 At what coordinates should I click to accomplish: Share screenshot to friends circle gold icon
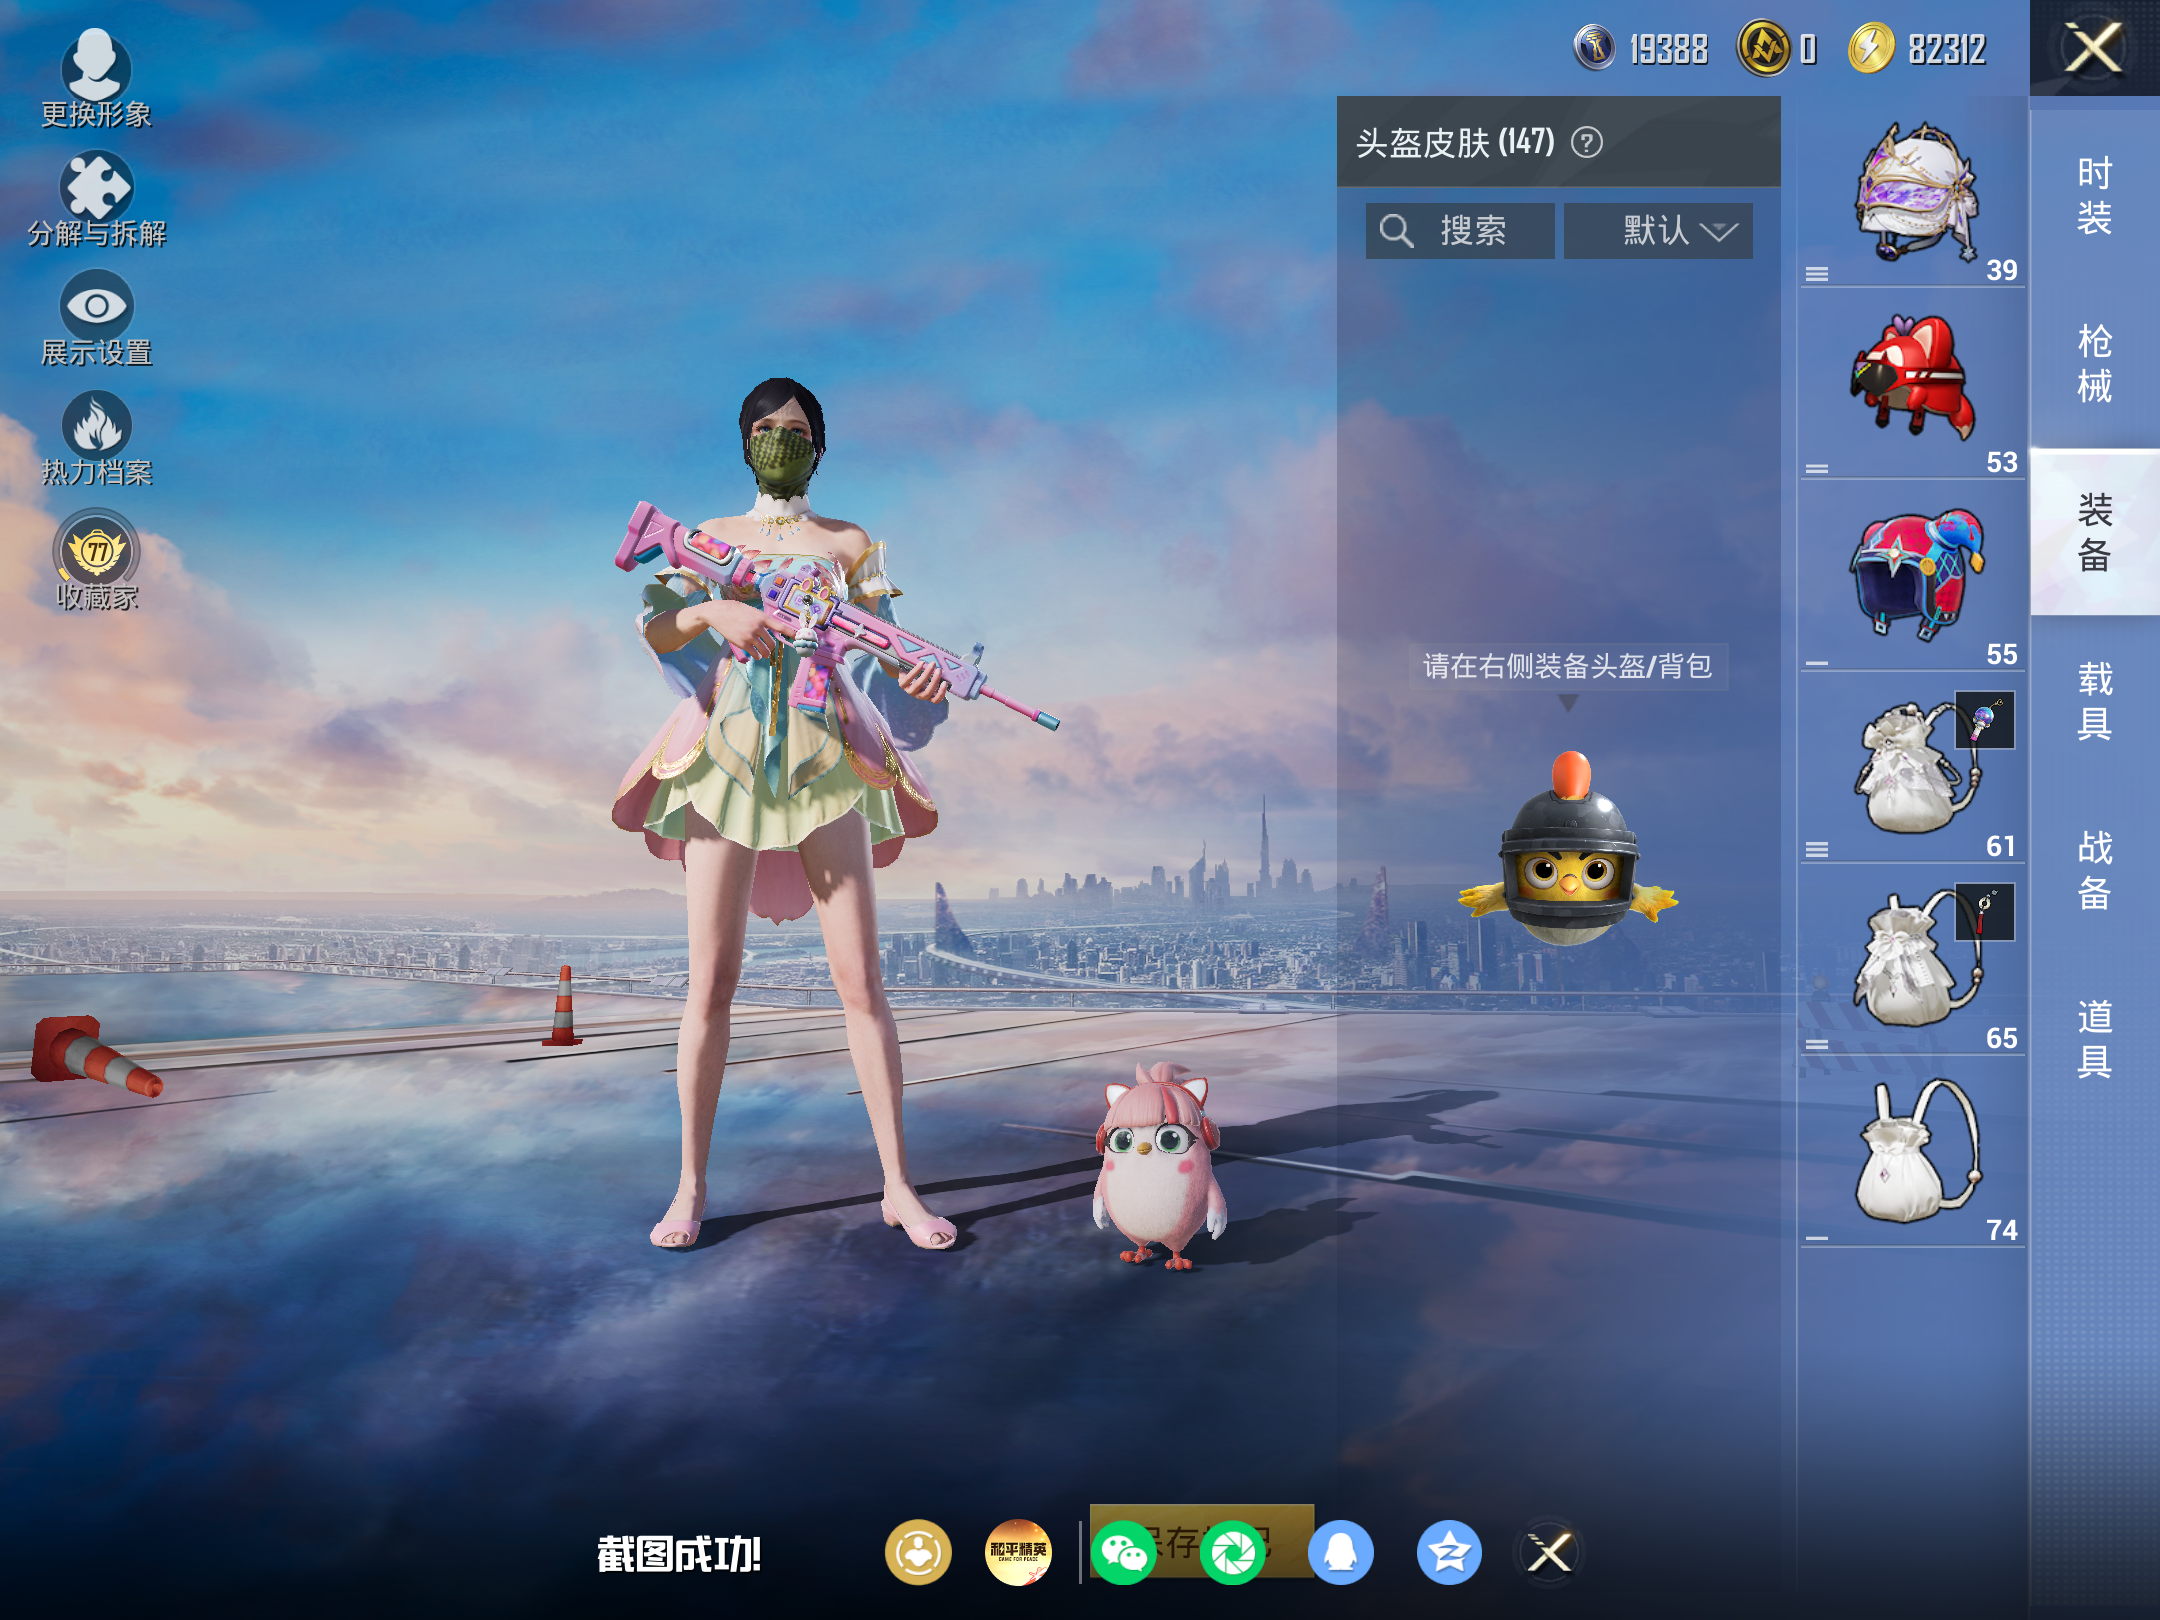pos(917,1552)
